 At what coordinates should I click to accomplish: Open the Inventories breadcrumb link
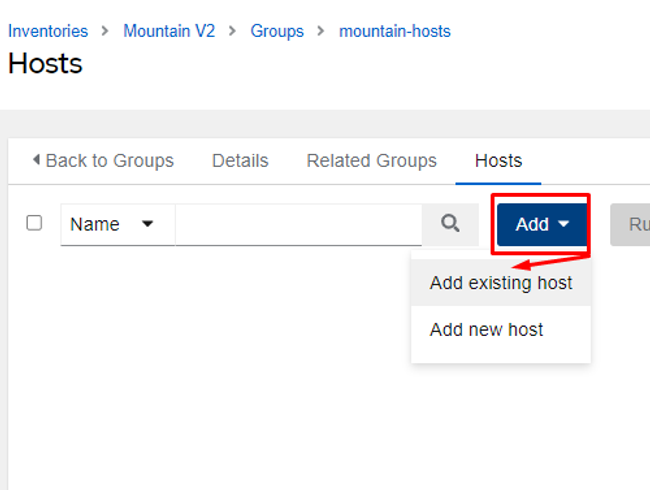click(x=48, y=31)
